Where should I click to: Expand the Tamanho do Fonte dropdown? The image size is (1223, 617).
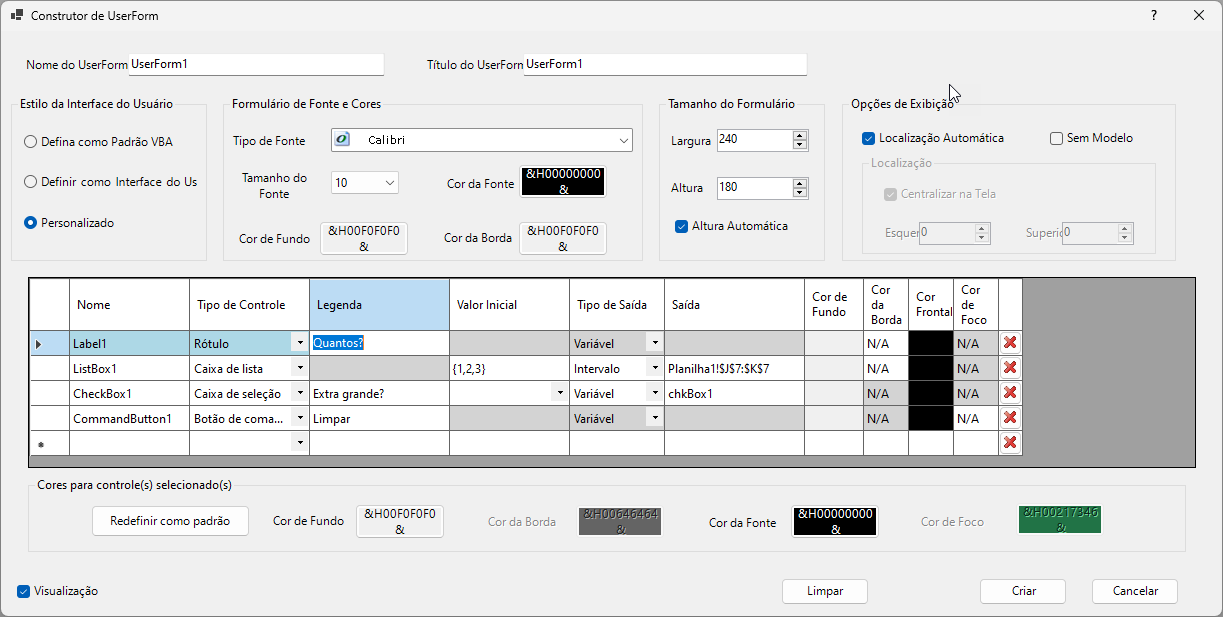click(389, 183)
